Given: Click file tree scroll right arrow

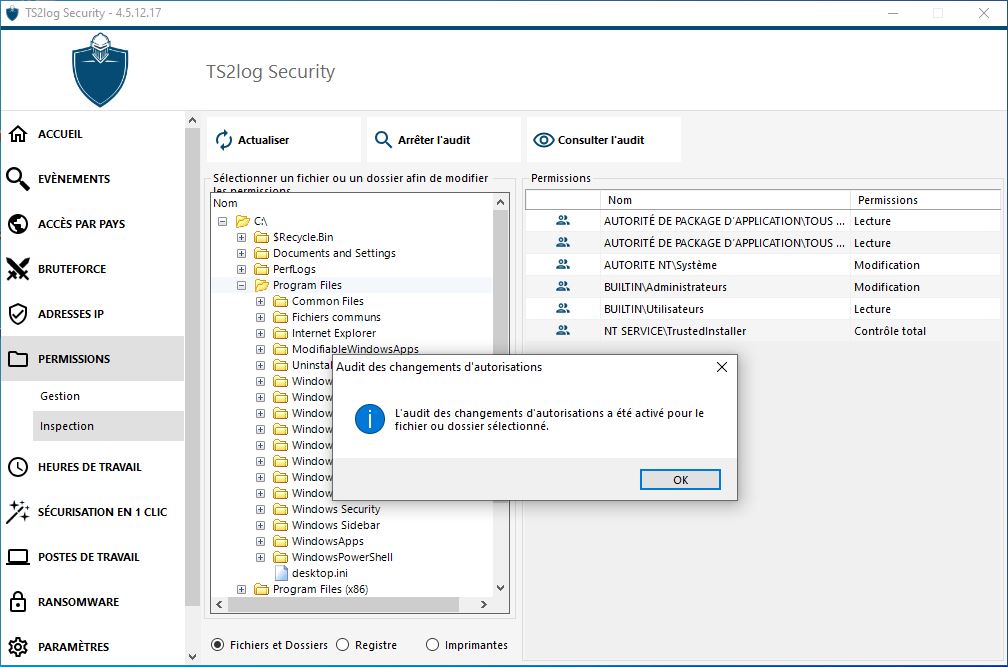Looking at the screenshot, I should coord(484,605).
